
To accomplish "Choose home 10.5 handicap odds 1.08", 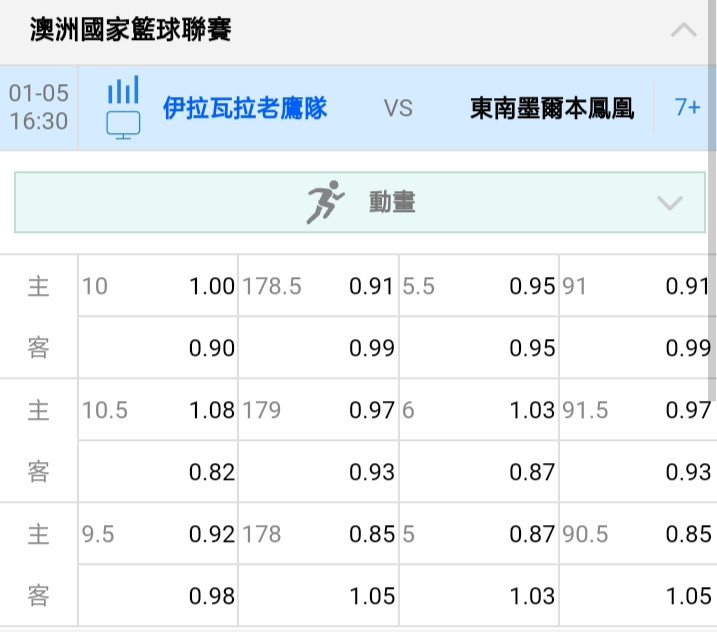I will [x=158, y=410].
